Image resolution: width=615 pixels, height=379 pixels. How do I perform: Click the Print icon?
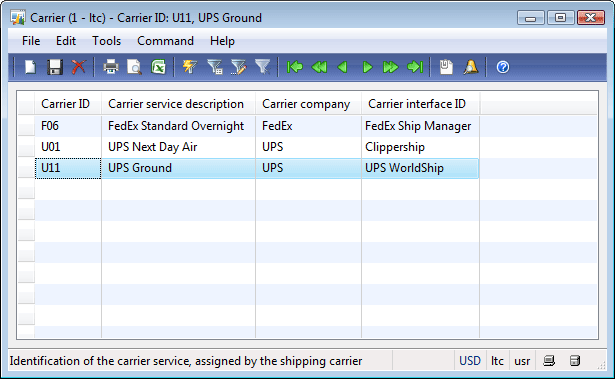point(111,67)
